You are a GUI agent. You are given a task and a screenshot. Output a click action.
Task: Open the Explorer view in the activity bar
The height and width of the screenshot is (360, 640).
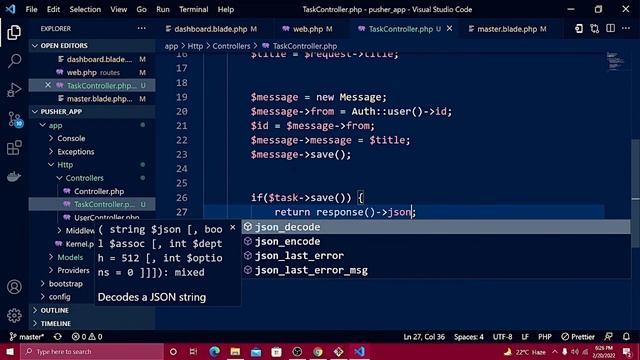(x=14, y=32)
